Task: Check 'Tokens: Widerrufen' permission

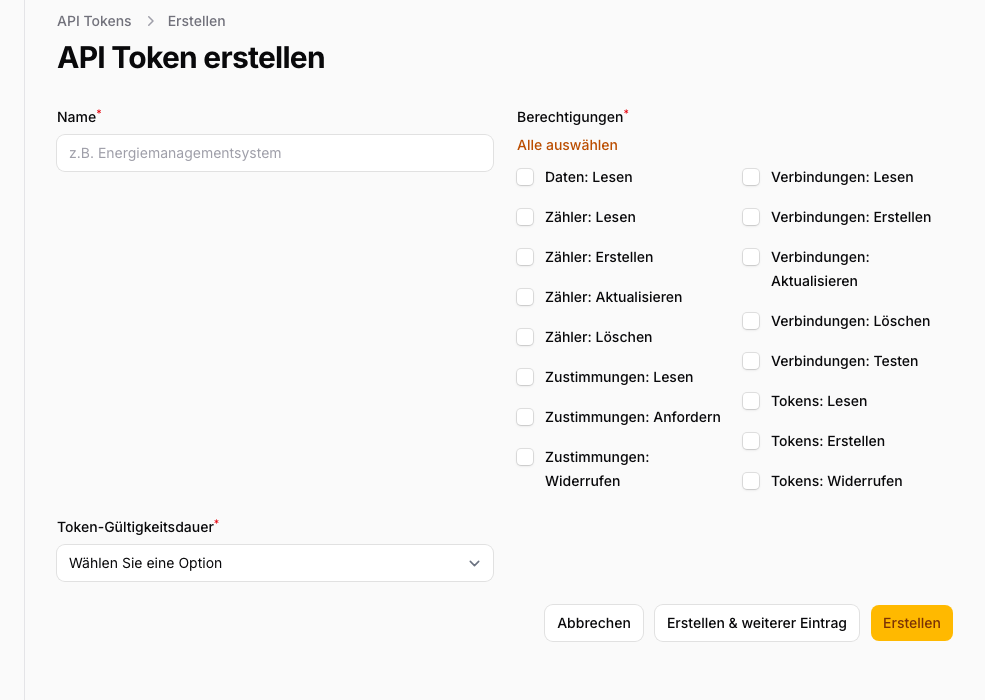Action: [751, 481]
